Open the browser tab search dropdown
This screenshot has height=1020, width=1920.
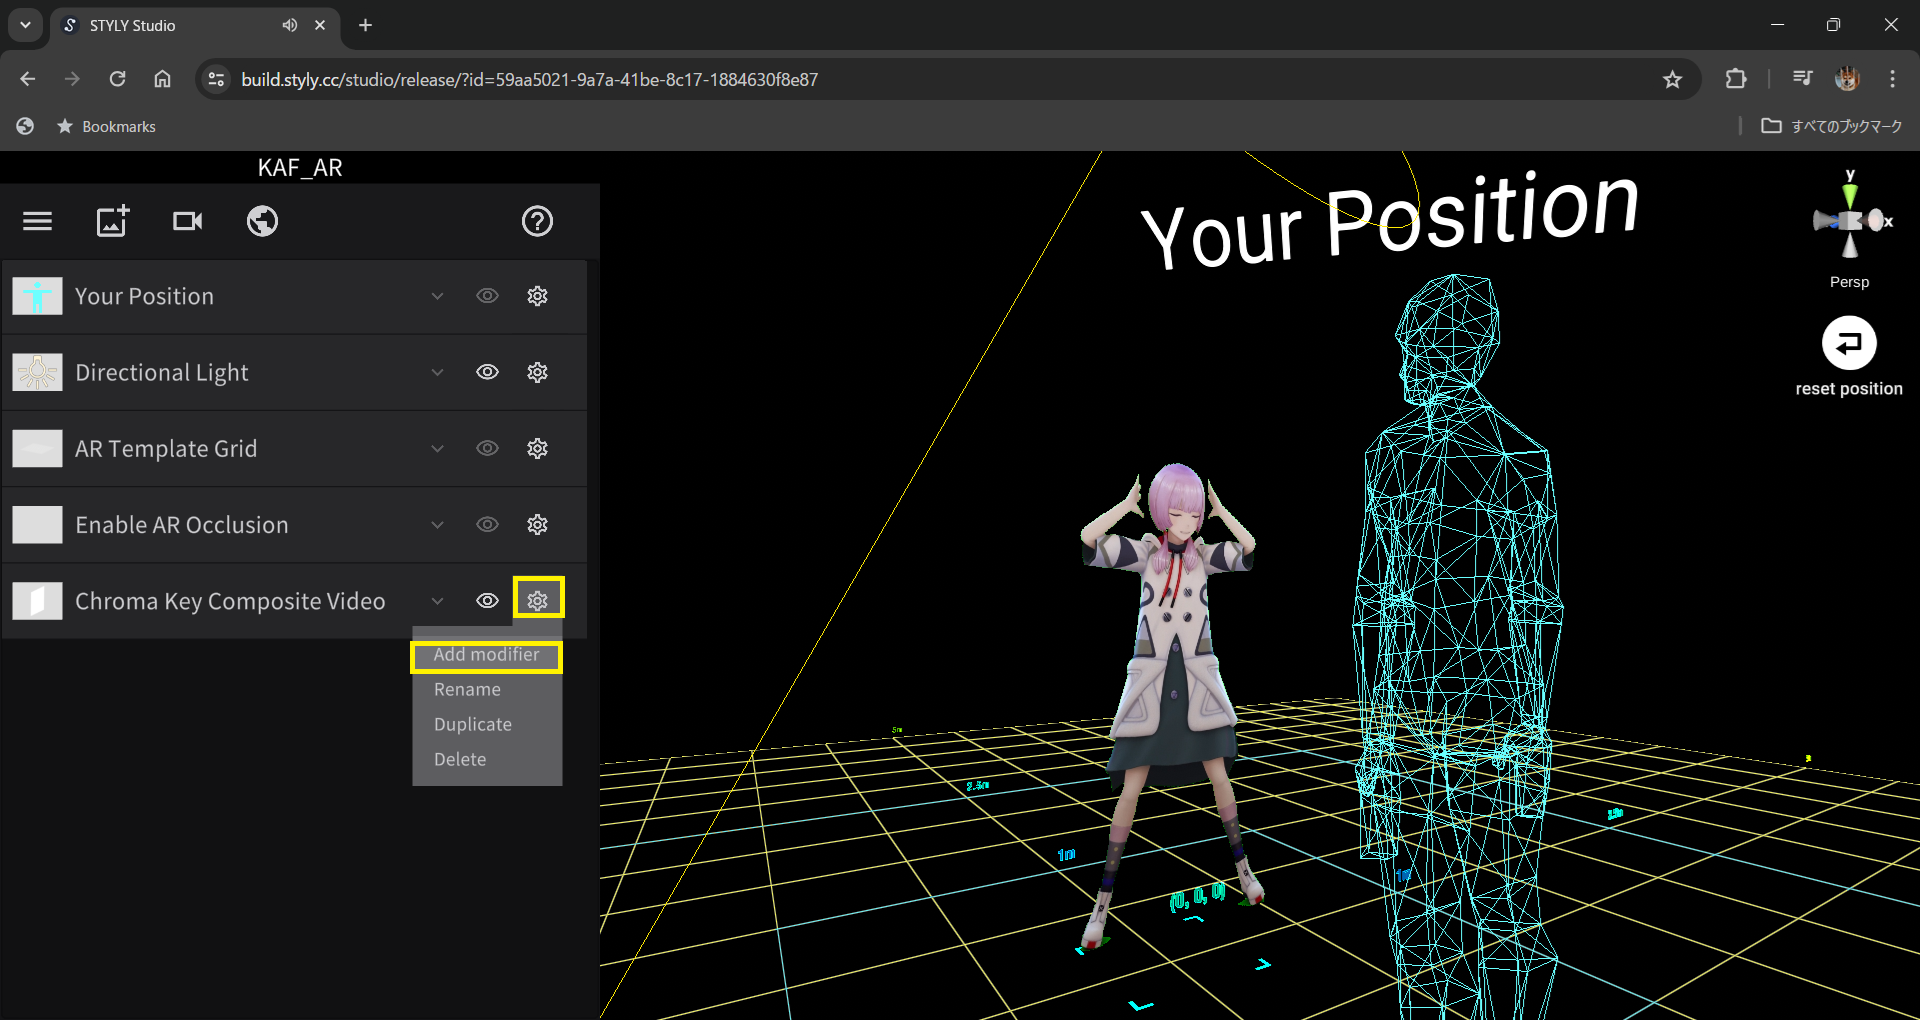25,25
